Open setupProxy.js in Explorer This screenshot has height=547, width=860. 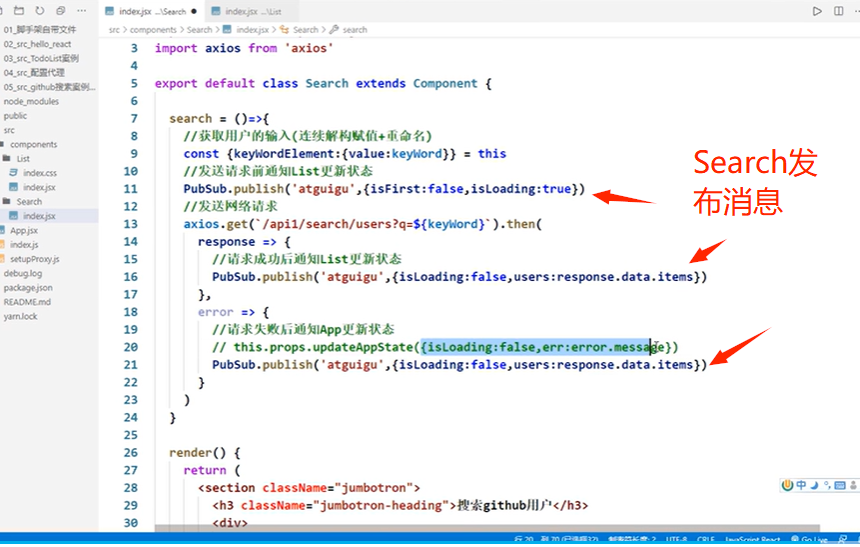[x=35, y=259]
